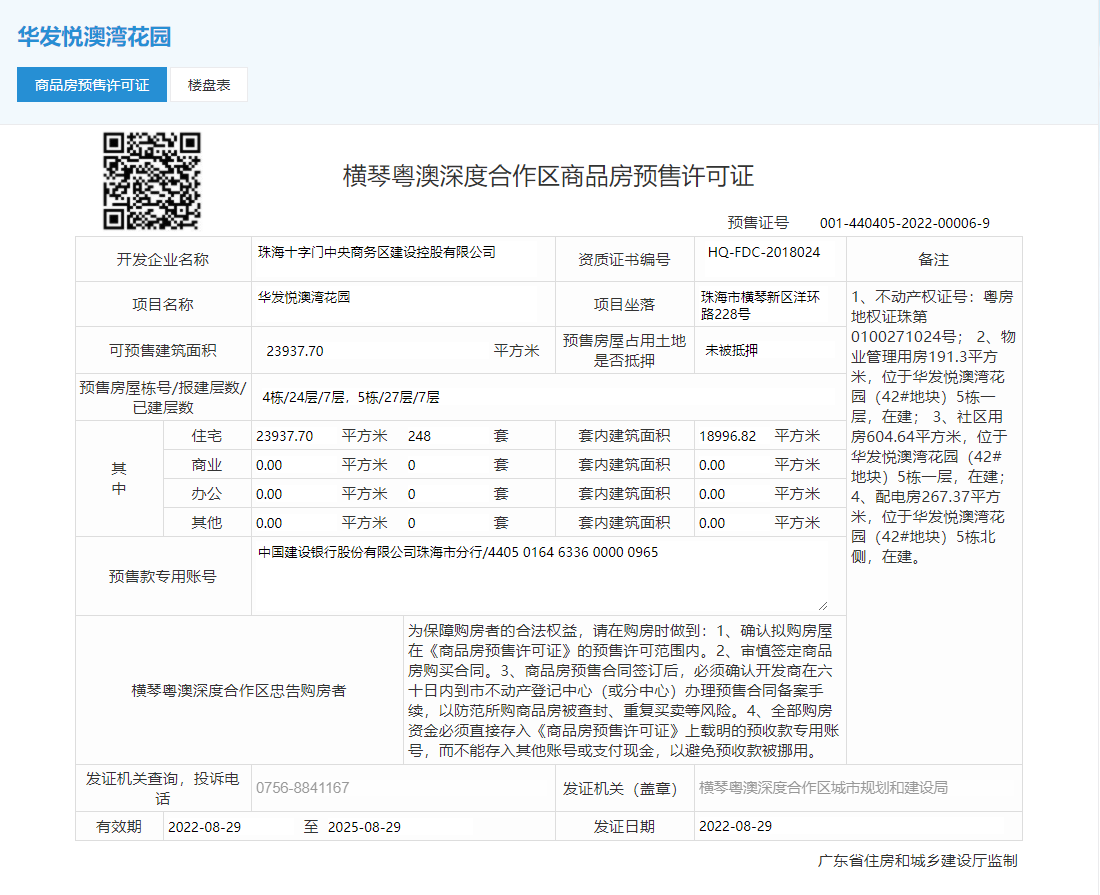Click the 未被抵押 mortgage status field
The height and width of the screenshot is (895, 1100).
click(x=732, y=350)
